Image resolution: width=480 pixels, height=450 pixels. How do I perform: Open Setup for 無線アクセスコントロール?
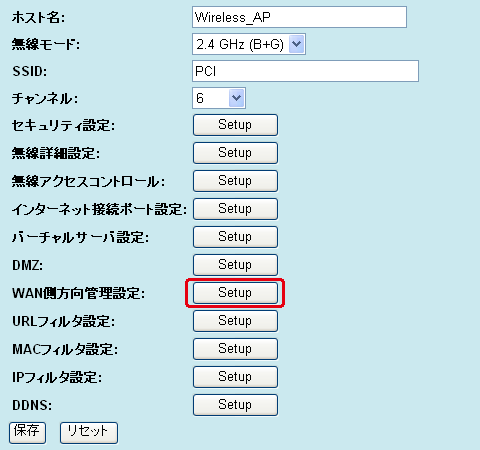click(235, 181)
